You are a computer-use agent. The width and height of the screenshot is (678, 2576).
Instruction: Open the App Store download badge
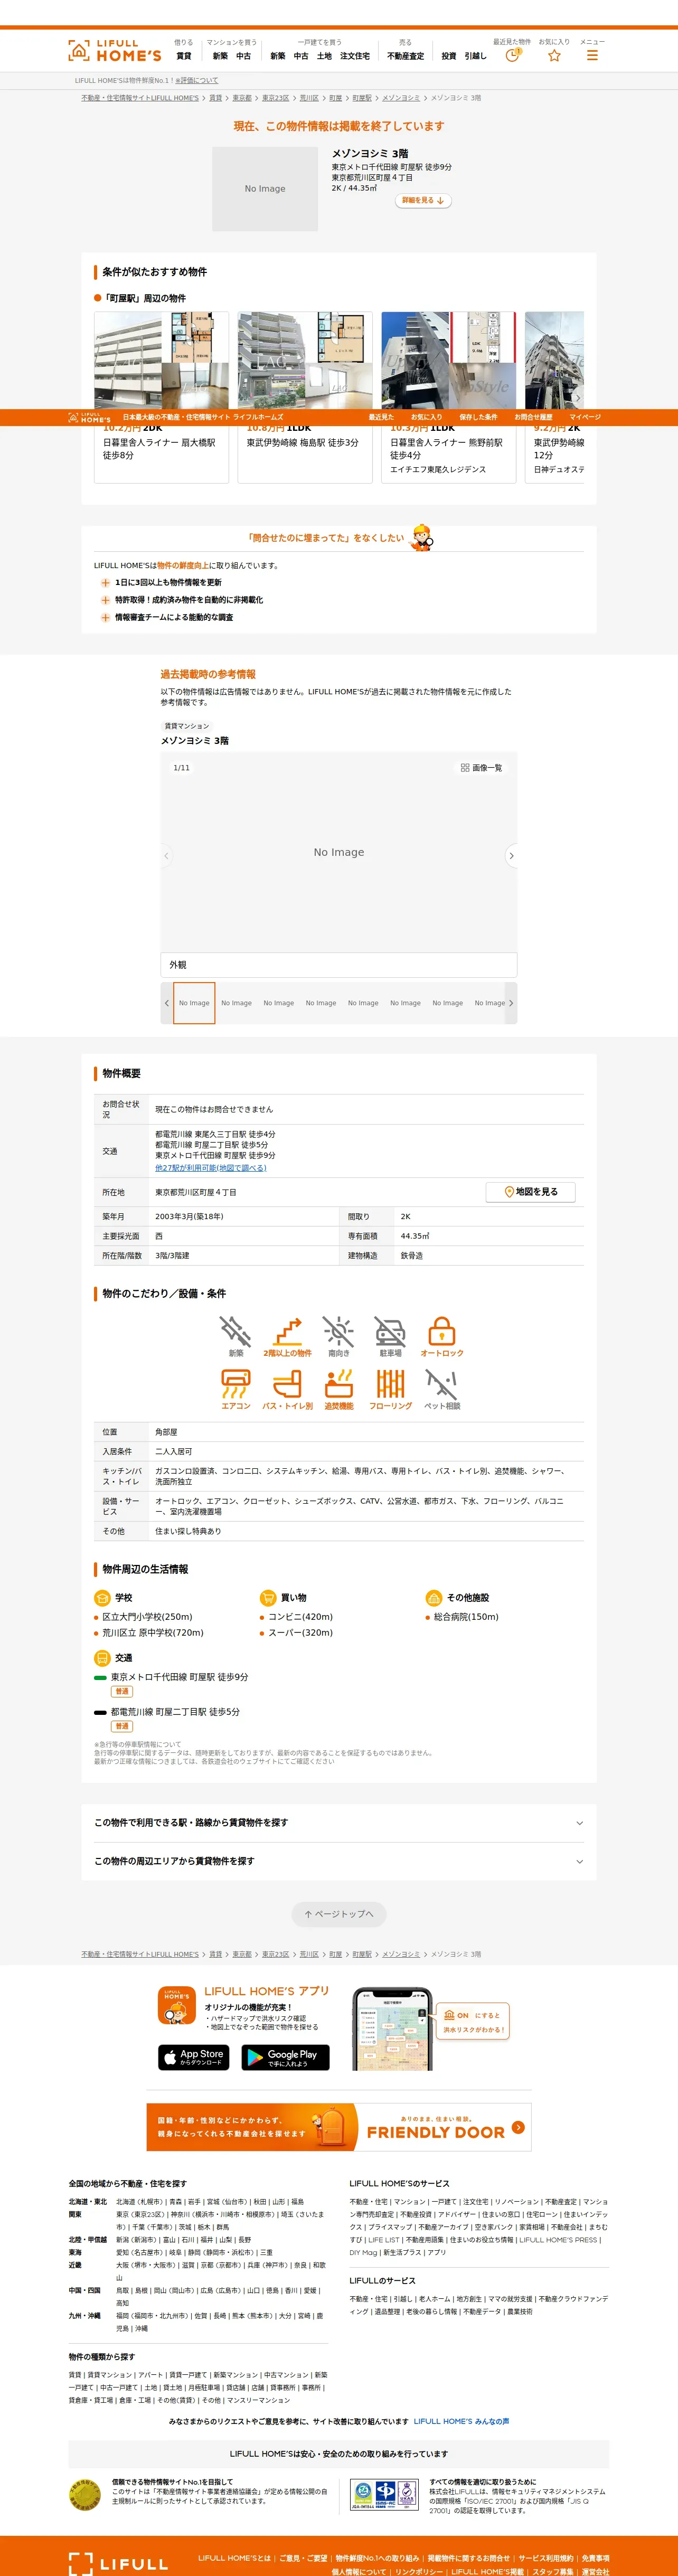[194, 2056]
